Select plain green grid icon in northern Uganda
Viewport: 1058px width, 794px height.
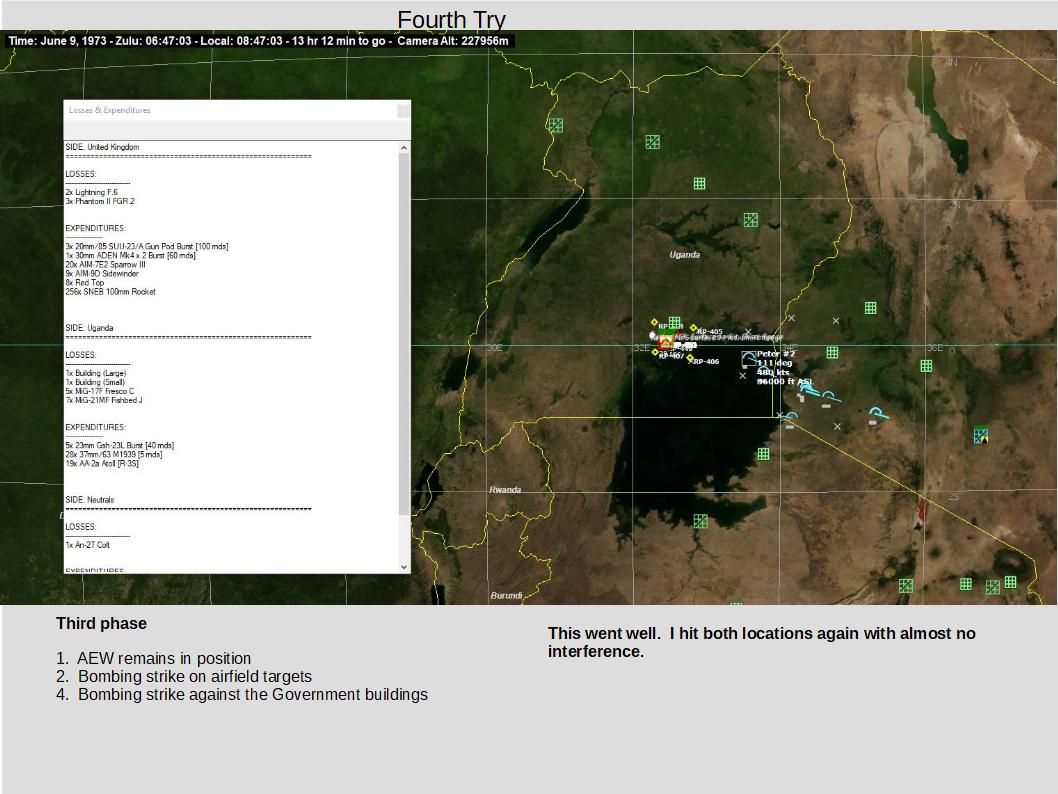click(x=700, y=183)
